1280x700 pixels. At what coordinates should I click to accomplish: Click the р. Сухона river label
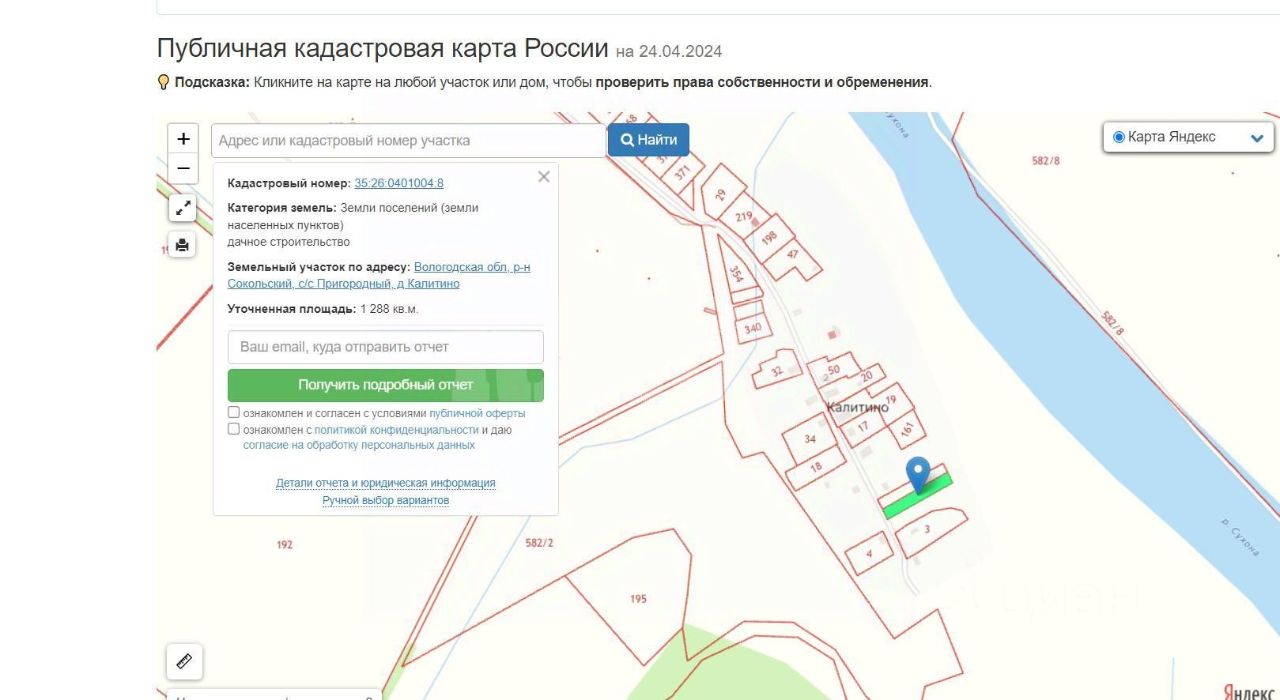point(1240,536)
